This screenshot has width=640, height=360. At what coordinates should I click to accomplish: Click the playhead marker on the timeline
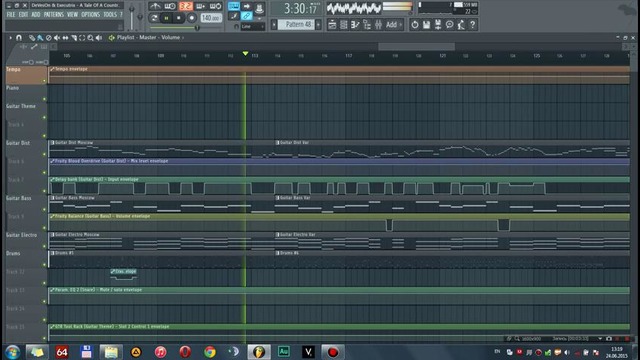tap(245, 53)
